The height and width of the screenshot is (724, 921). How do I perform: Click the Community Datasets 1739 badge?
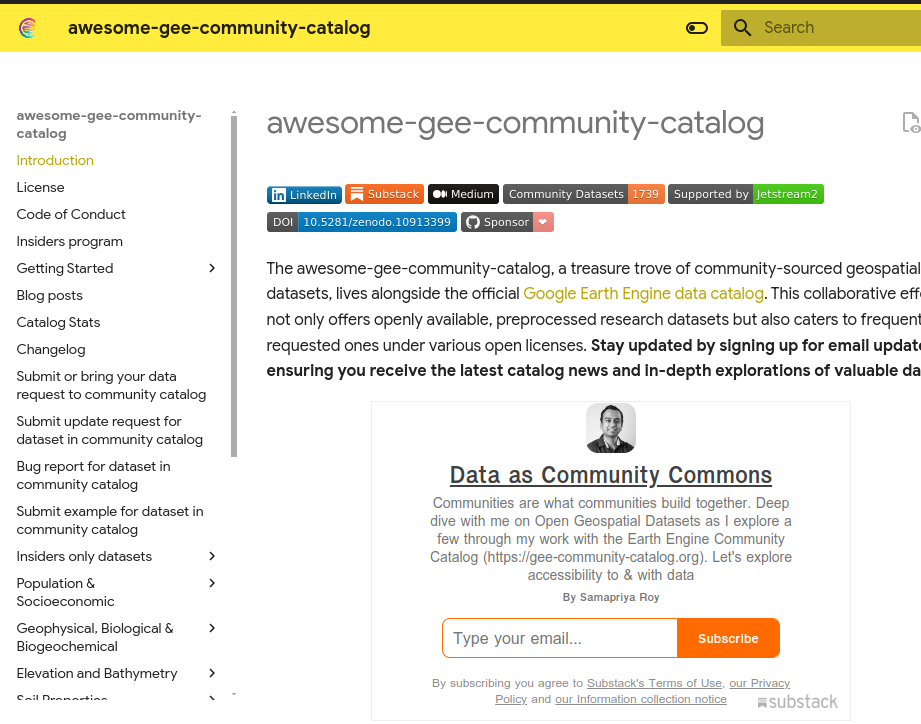583,195
